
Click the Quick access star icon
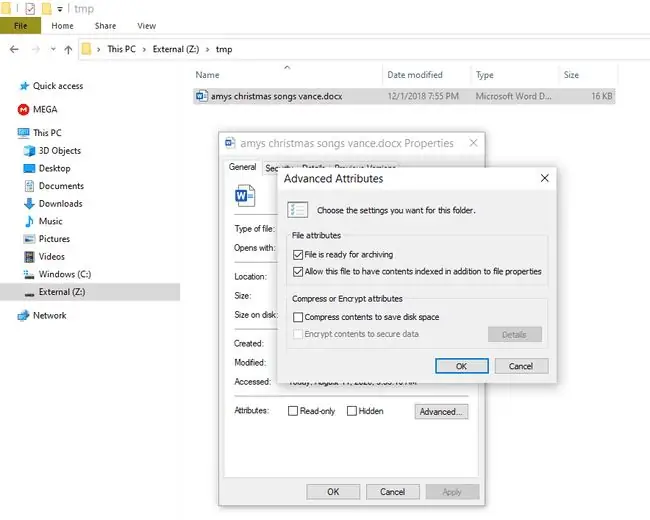pos(24,86)
